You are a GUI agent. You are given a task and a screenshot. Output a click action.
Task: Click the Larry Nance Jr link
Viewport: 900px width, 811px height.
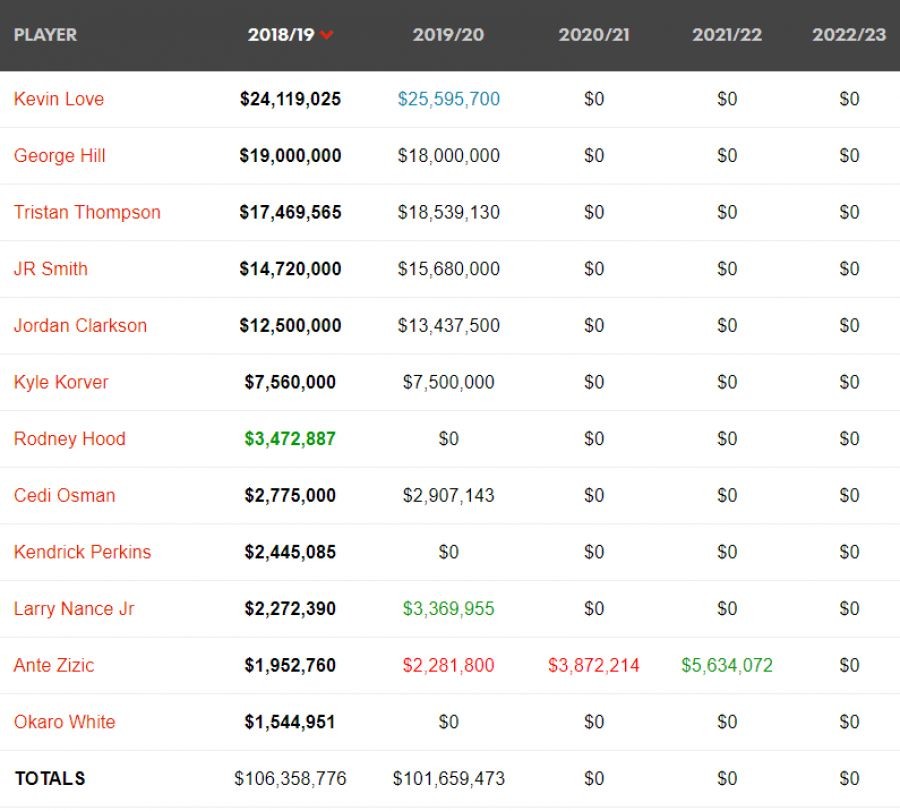(x=74, y=608)
